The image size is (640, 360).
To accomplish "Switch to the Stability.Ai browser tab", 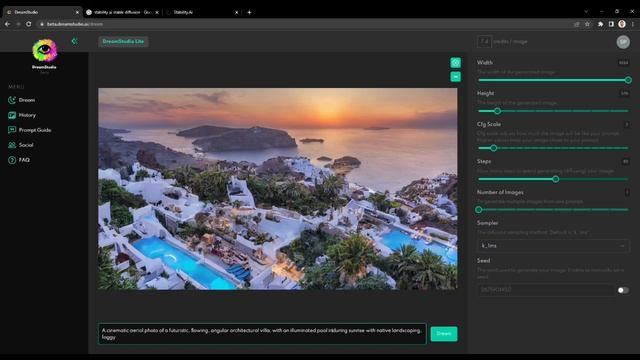I will point(201,12).
